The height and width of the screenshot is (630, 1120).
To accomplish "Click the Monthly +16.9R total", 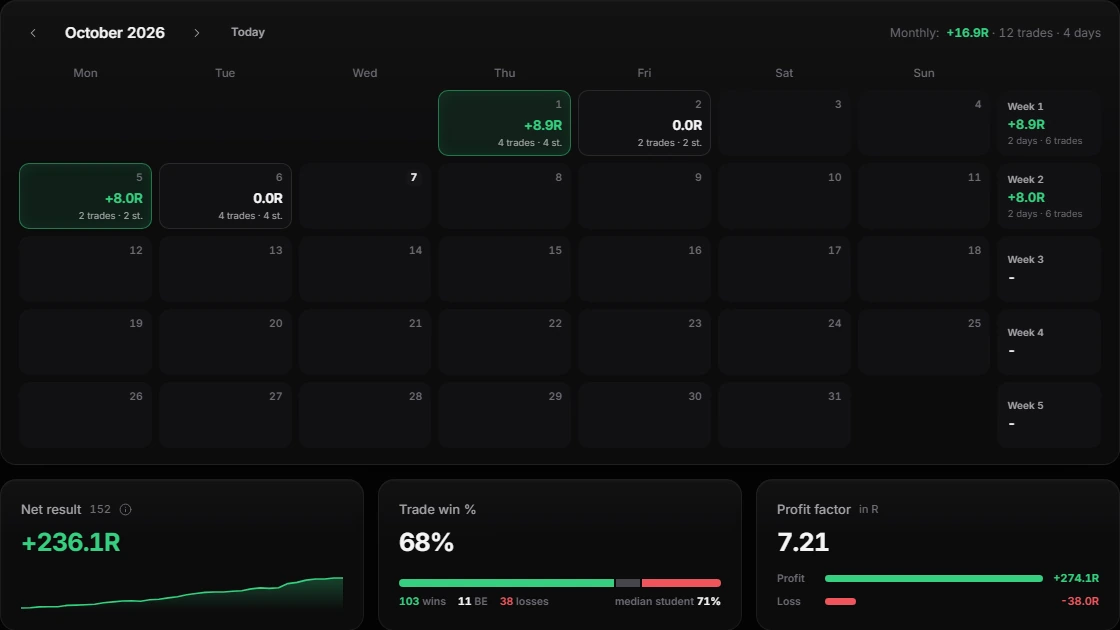I will coord(967,33).
